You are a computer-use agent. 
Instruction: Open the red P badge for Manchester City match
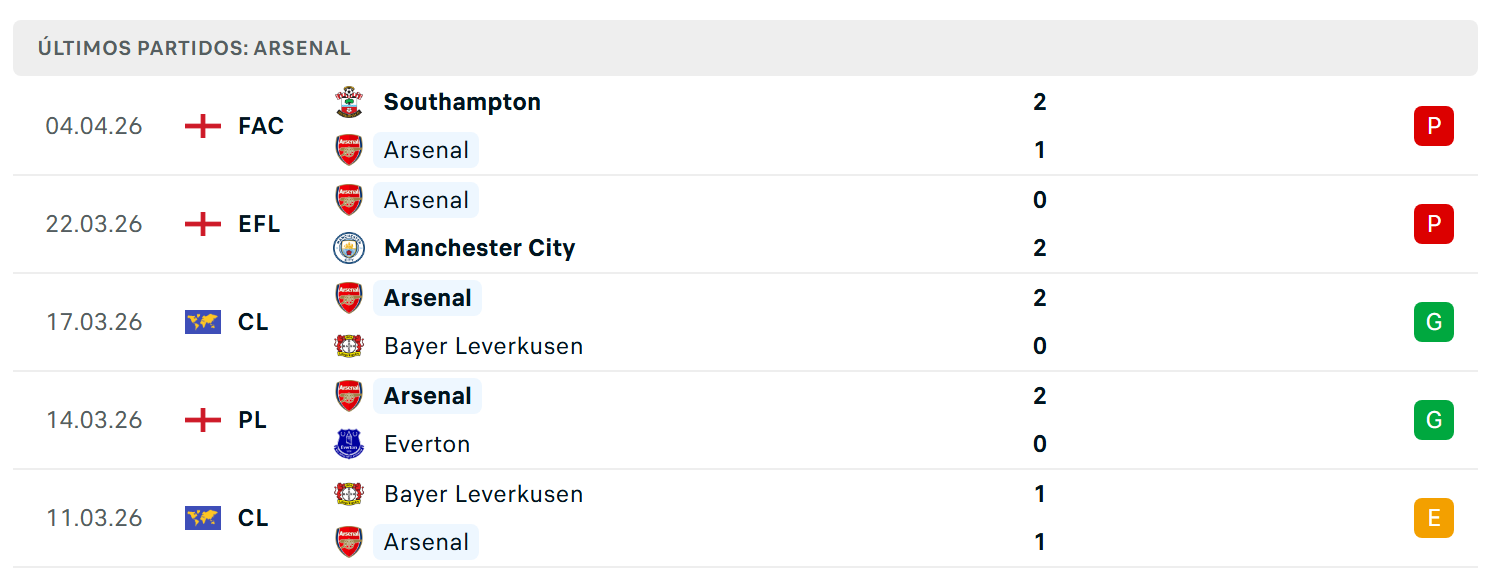tap(1433, 224)
